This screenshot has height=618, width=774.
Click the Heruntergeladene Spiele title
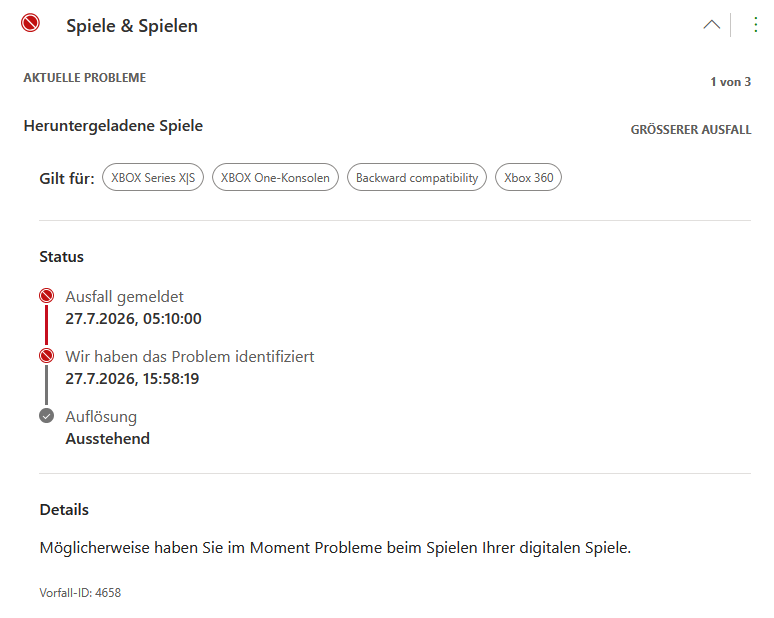pyautogui.click(x=113, y=126)
